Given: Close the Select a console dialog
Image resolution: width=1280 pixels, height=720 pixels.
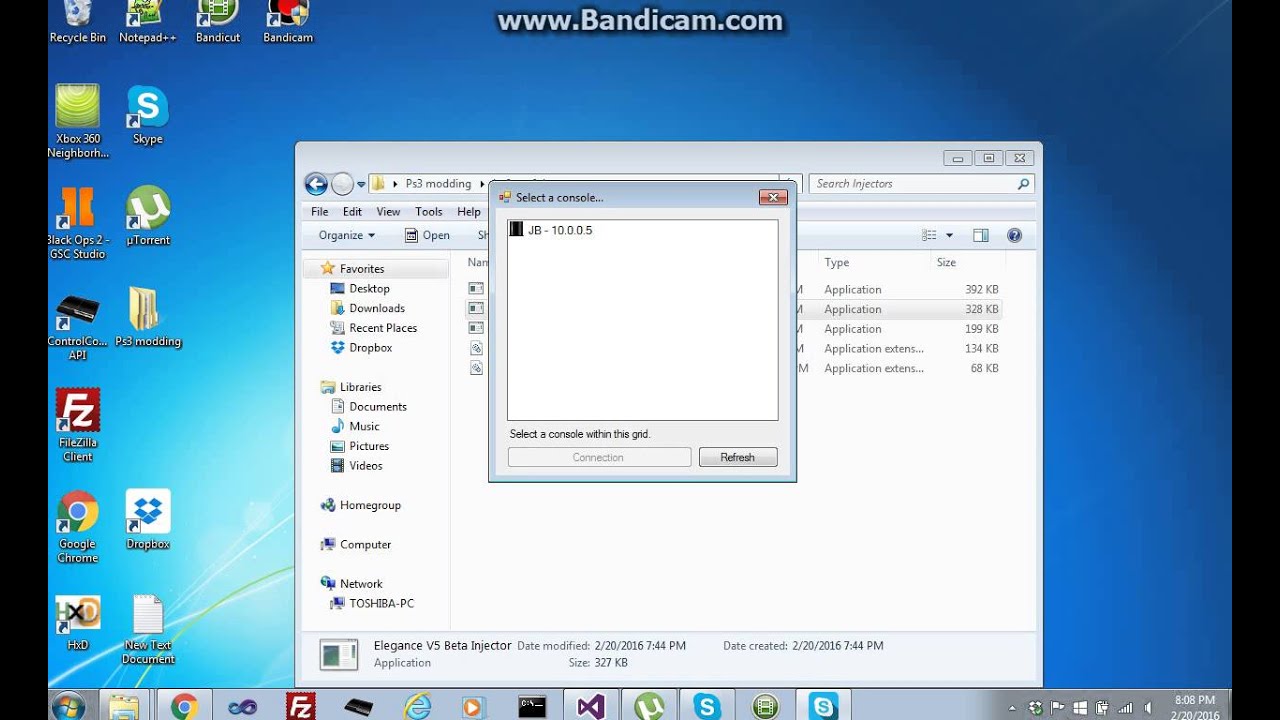Looking at the screenshot, I should tap(772, 197).
